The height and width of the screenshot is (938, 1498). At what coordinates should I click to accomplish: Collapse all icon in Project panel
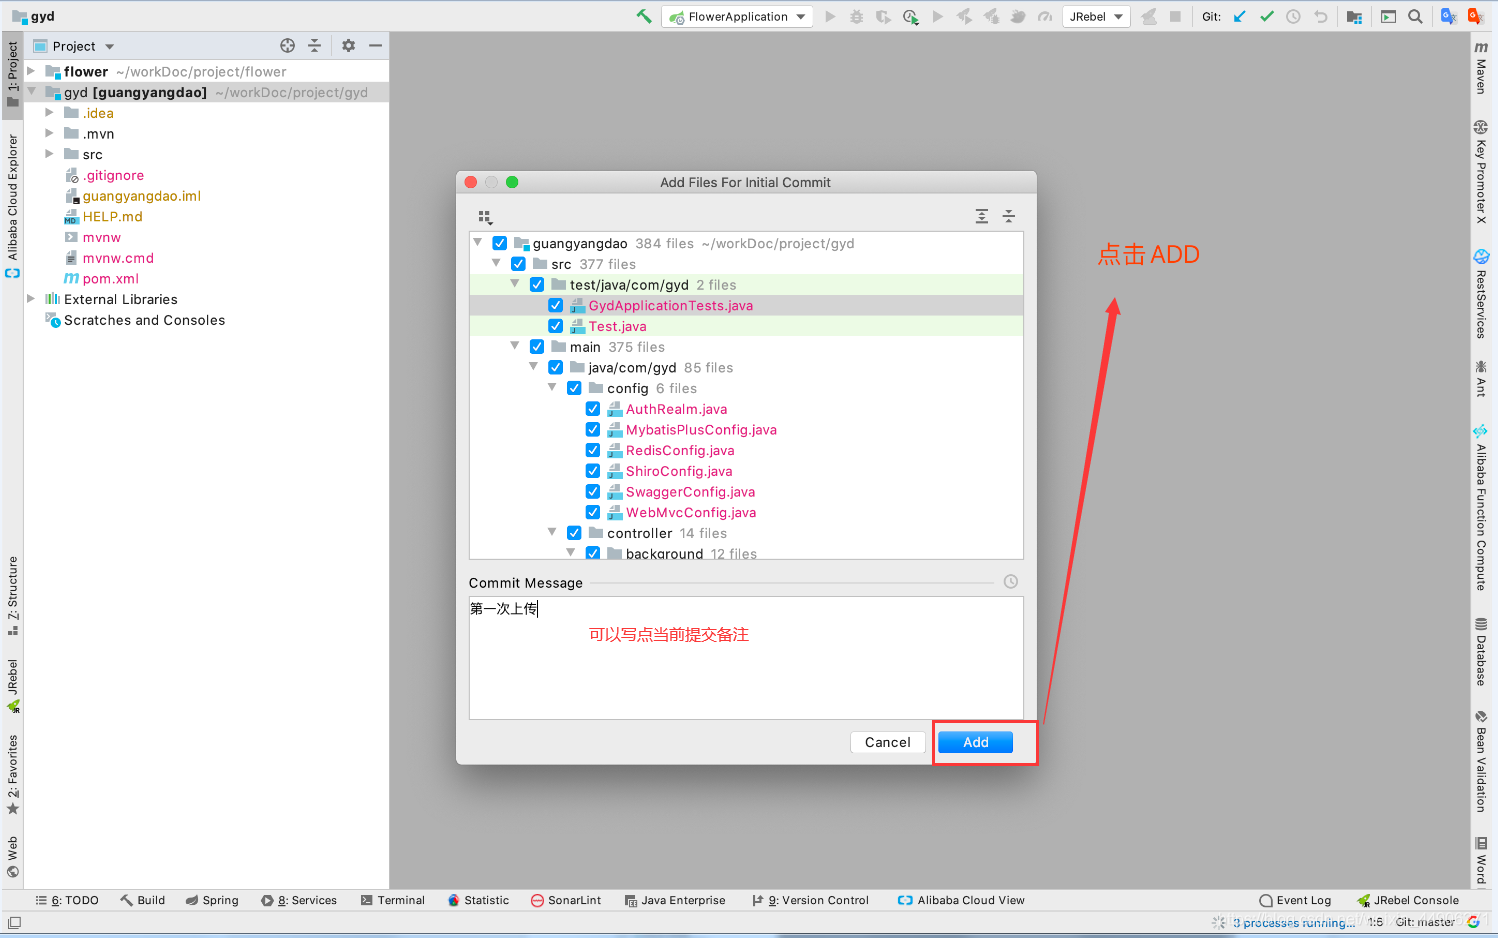[314, 45]
